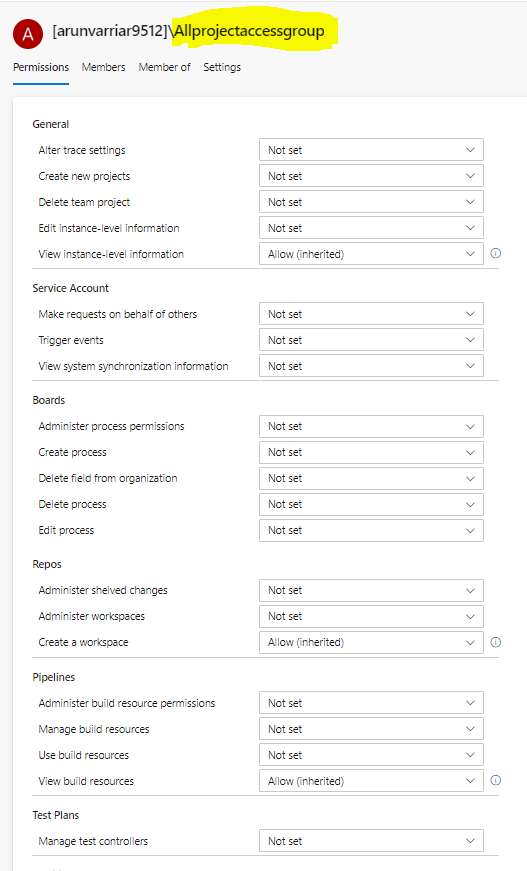Image resolution: width=527 pixels, height=871 pixels.
Task: Open Alter trace settings permission dropdown
Action: [x=372, y=150]
